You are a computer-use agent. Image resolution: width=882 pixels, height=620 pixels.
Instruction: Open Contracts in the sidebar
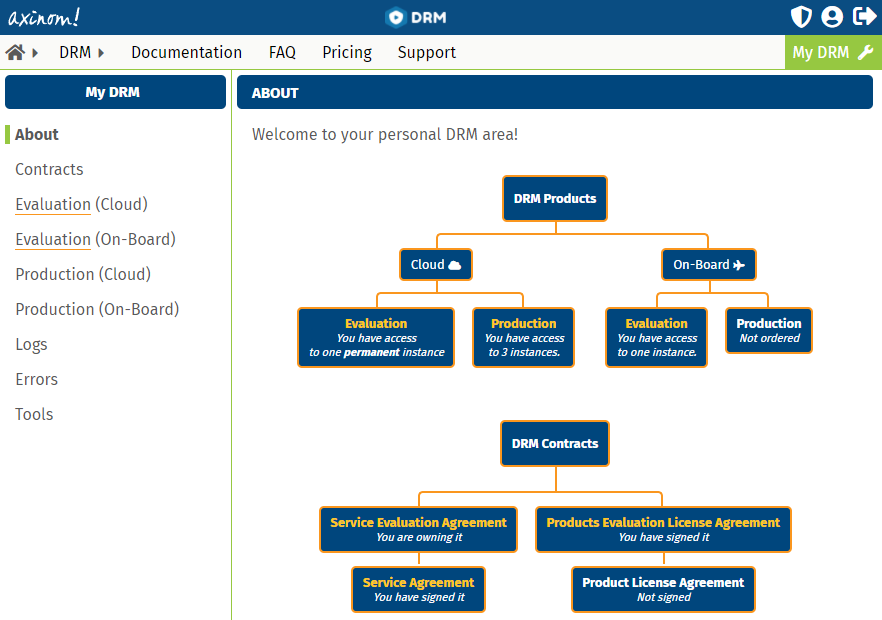tap(50, 169)
